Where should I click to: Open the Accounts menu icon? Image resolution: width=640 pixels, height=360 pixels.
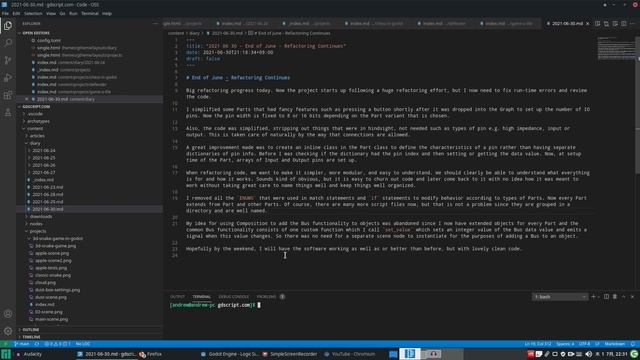tap(8, 314)
